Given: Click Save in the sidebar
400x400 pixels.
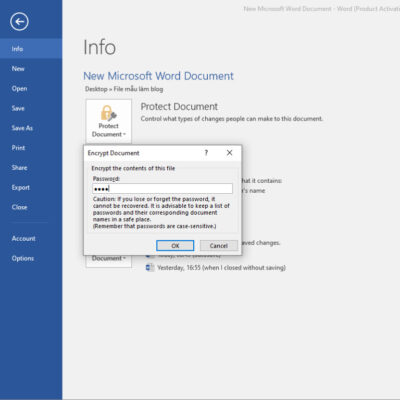Looking at the screenshot, I should pos(31,108).
